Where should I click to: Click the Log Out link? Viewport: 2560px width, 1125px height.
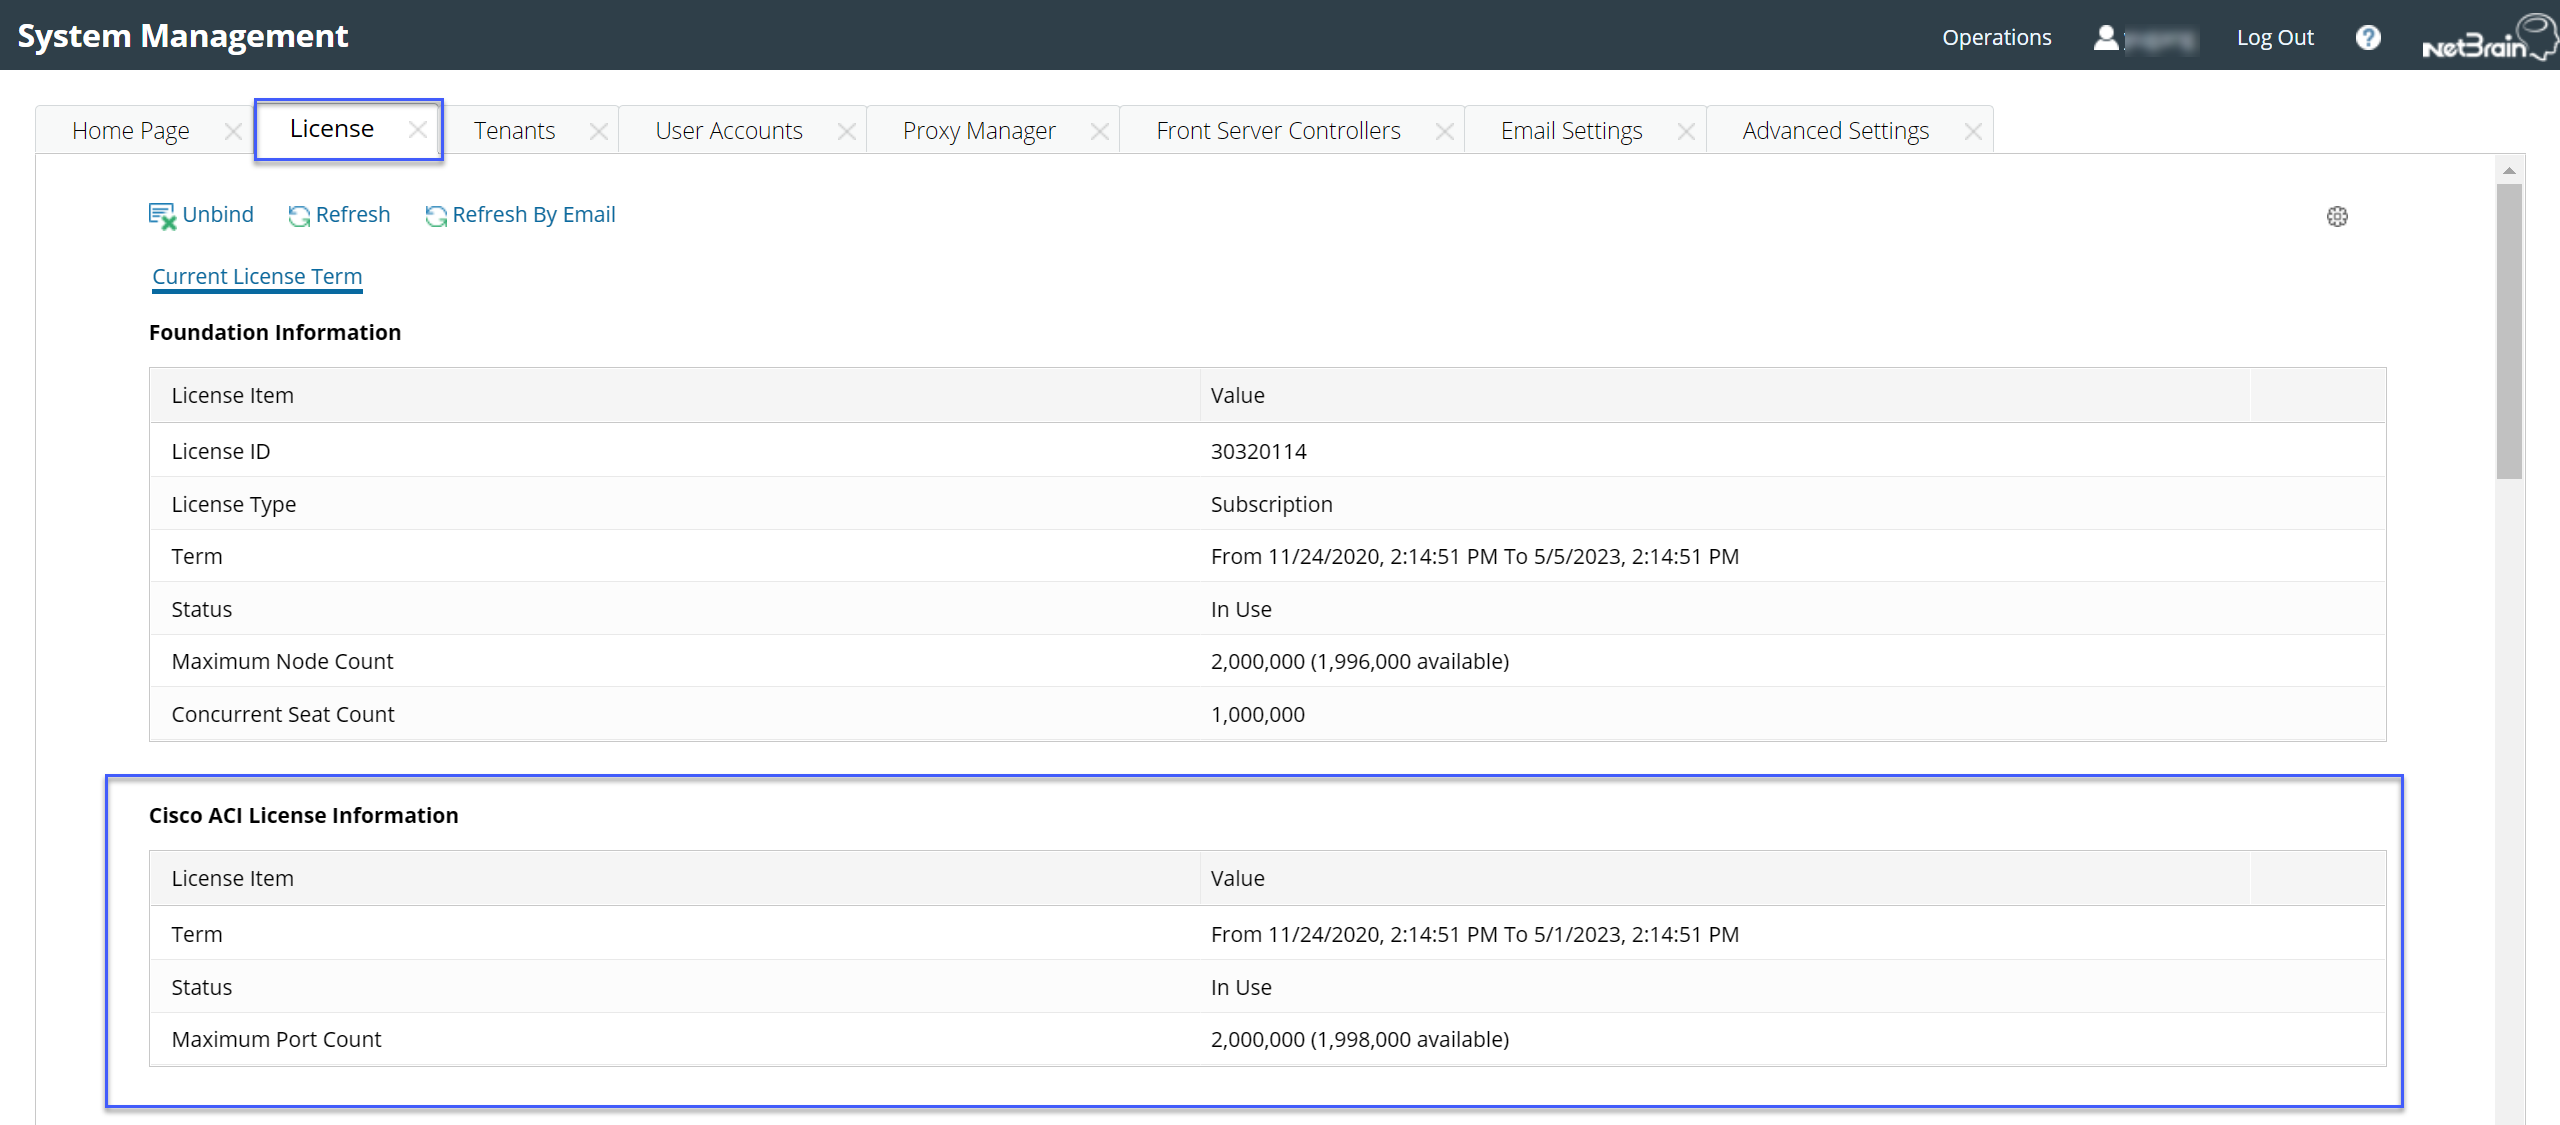point(2274,38)
